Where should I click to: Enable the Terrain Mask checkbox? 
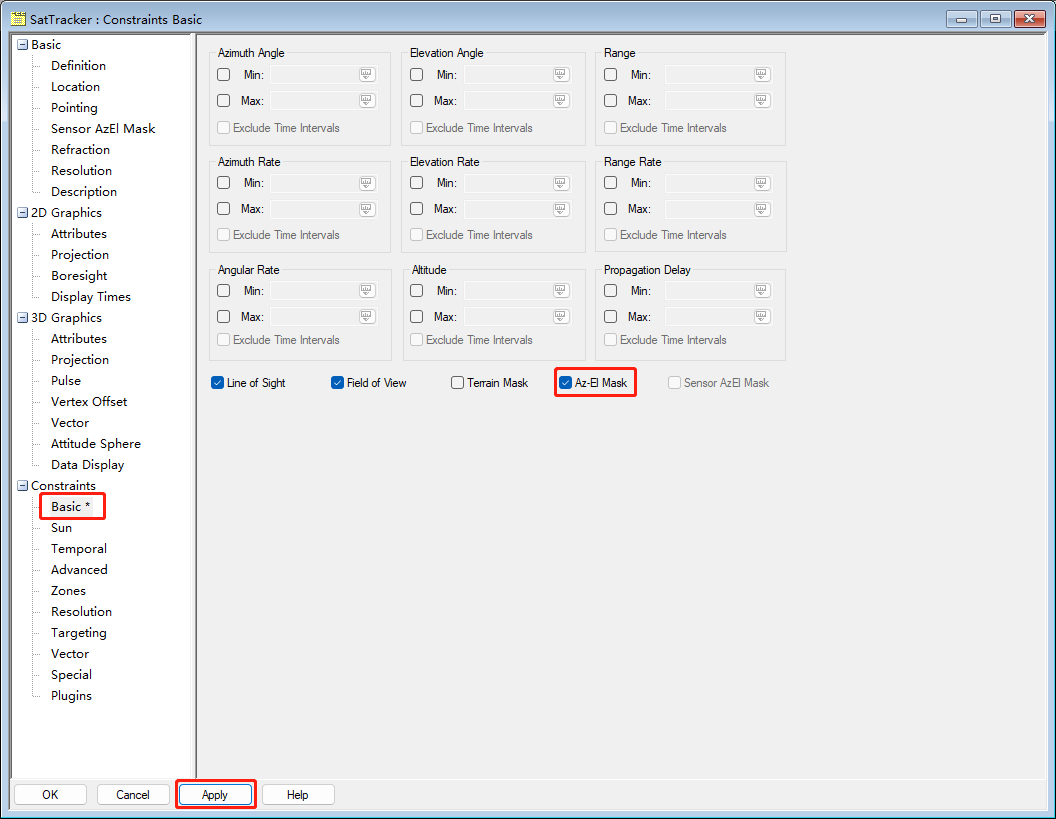(458, 383)
